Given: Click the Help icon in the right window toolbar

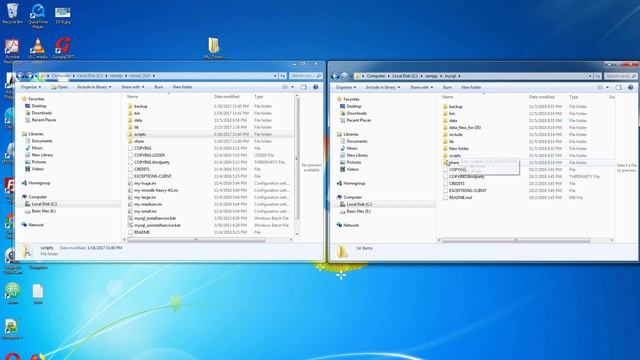Looking at the screenshot, I should tap(631, 87).
